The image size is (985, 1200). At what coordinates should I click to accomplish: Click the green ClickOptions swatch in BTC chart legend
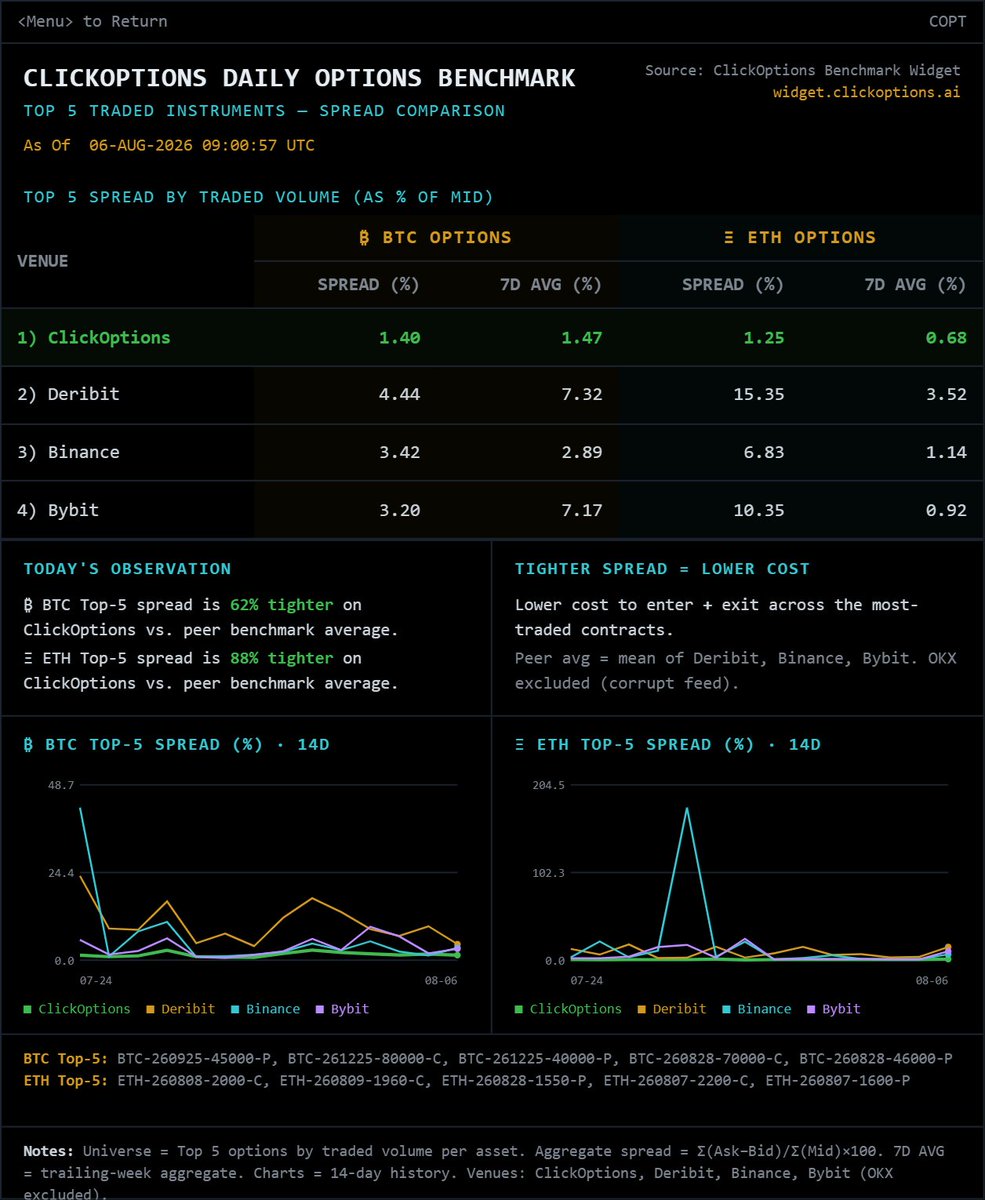[x=28, y=1009]
